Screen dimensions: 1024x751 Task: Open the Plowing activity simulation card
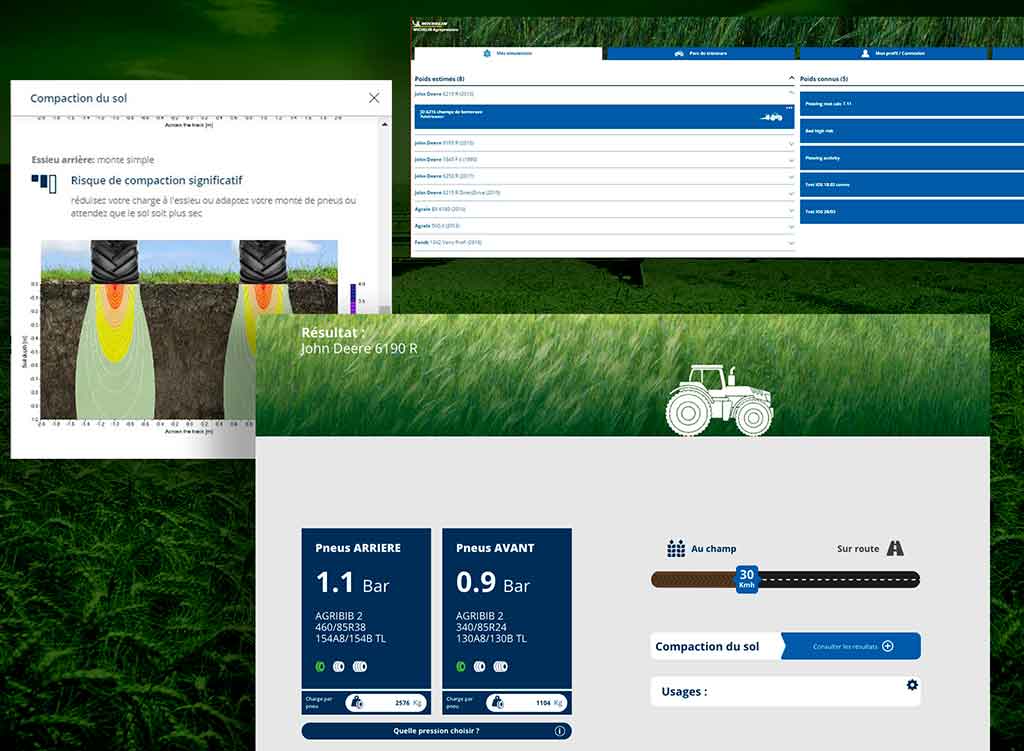(x=912, y=158)
